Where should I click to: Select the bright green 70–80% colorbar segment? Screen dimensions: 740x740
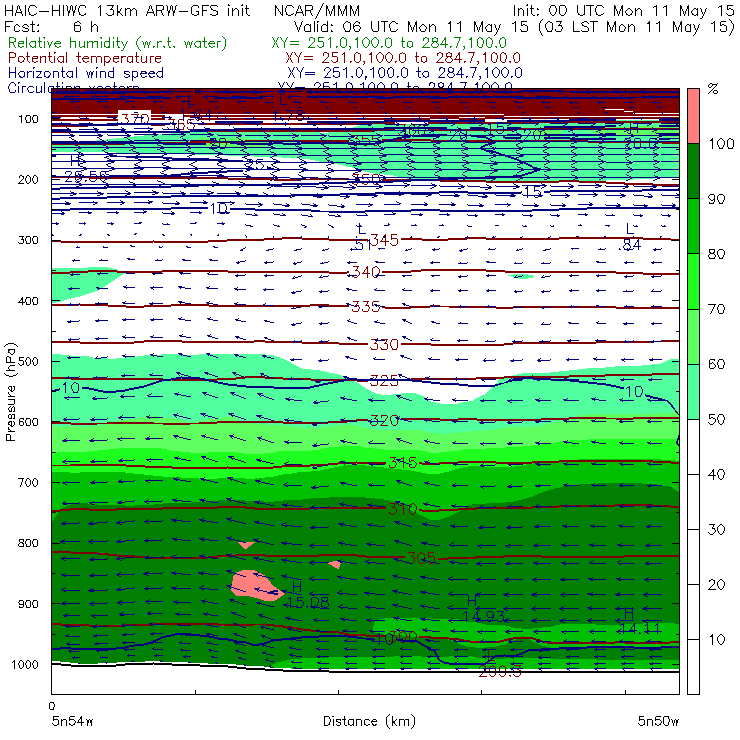pos(693,281)
